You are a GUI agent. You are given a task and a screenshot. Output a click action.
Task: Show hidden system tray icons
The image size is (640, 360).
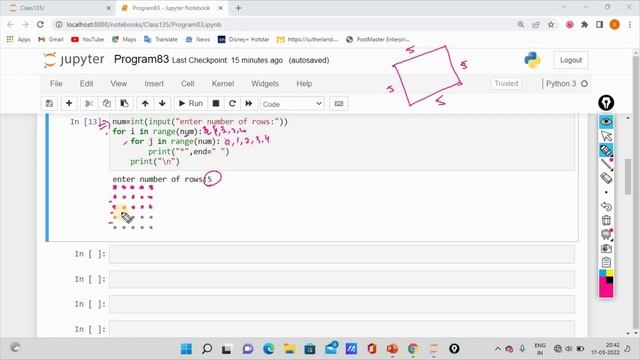[498, 349]
